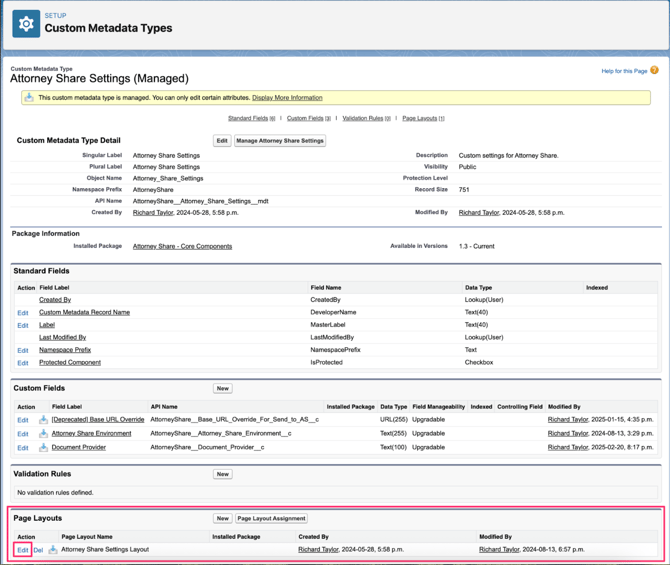670x565 pixels.
Task: Edit the Attorney Share Settings Layout
Action: coord(22,550)
